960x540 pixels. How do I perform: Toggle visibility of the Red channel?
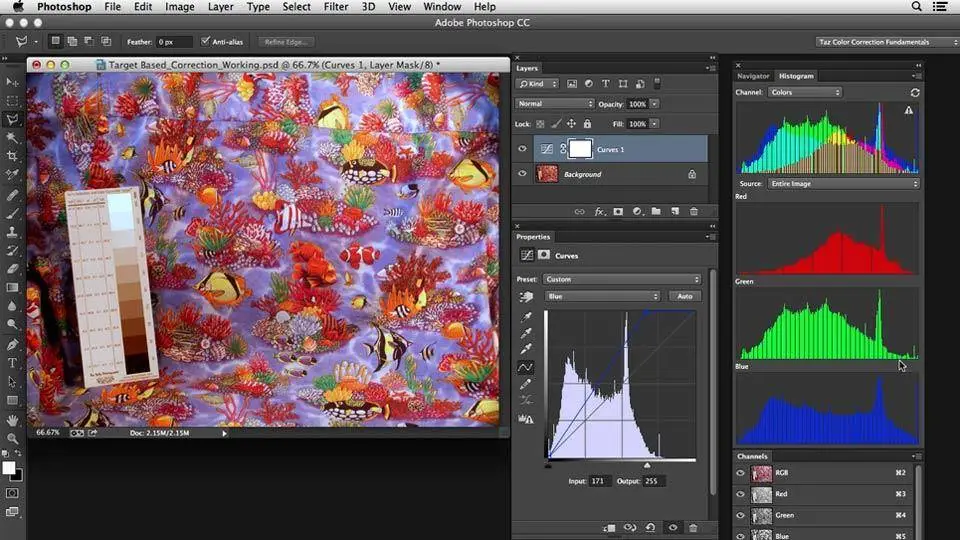[741, 494]
